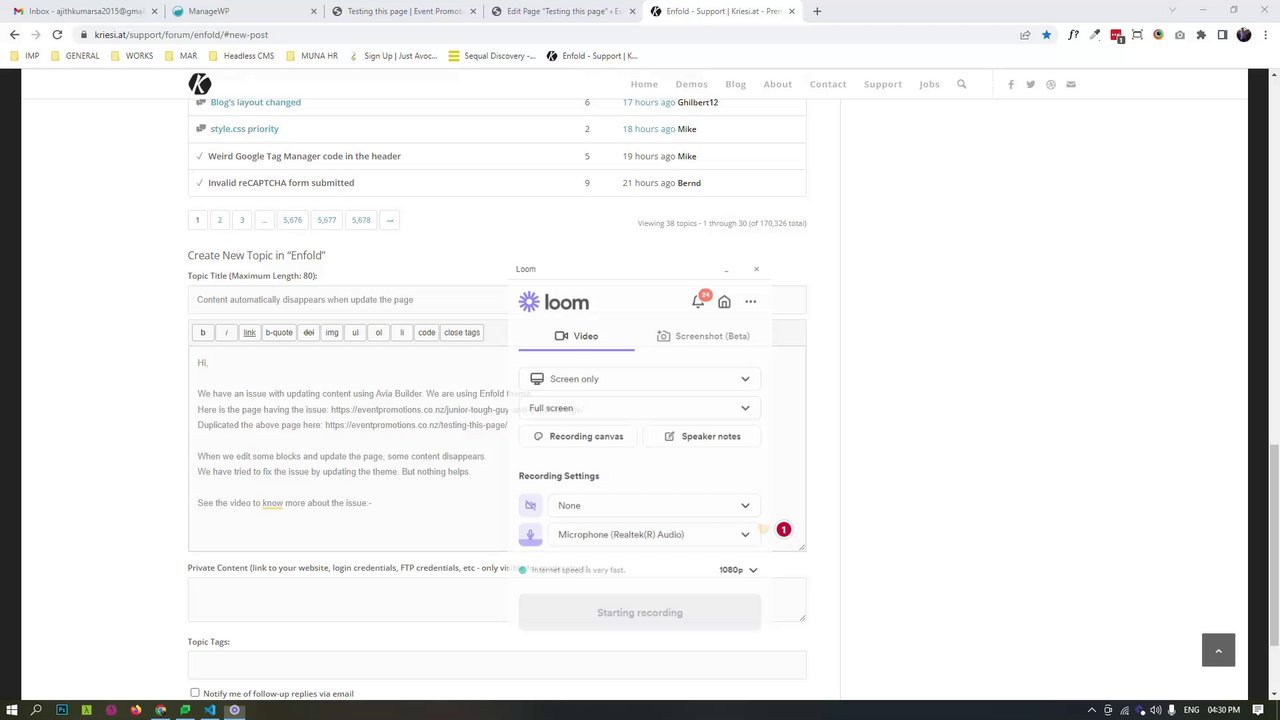
Task: Click the browser address bar URL
Action: (181, 34)
